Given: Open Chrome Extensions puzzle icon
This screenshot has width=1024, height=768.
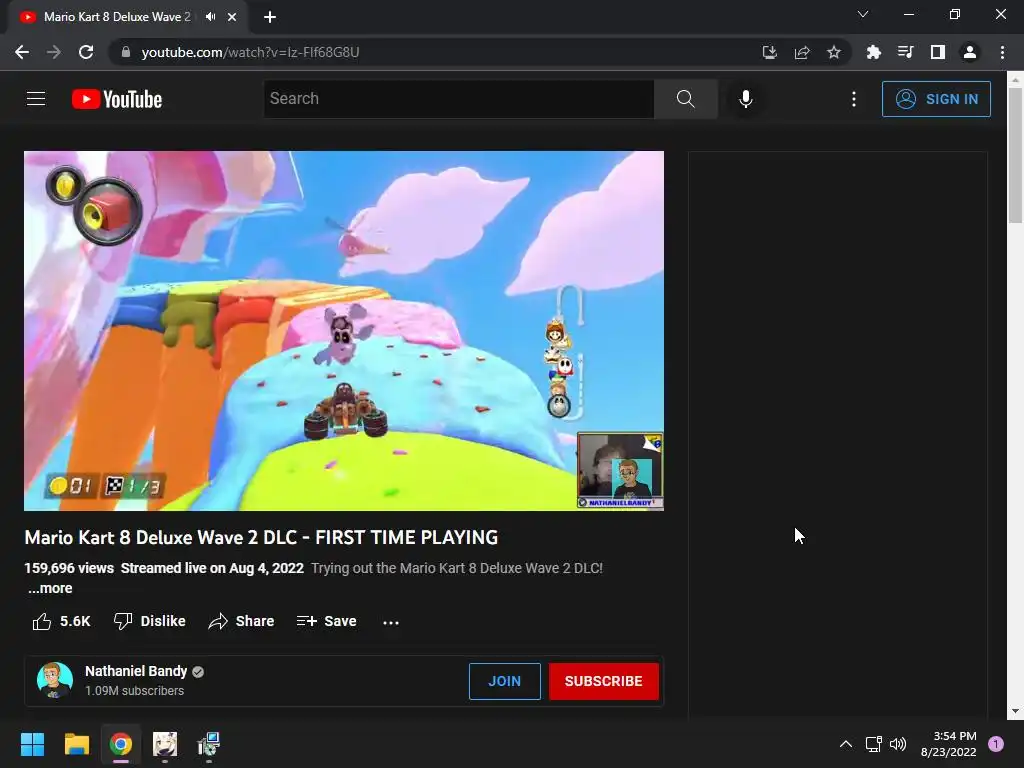Looking at the screenshot, I should coord(873,52).
